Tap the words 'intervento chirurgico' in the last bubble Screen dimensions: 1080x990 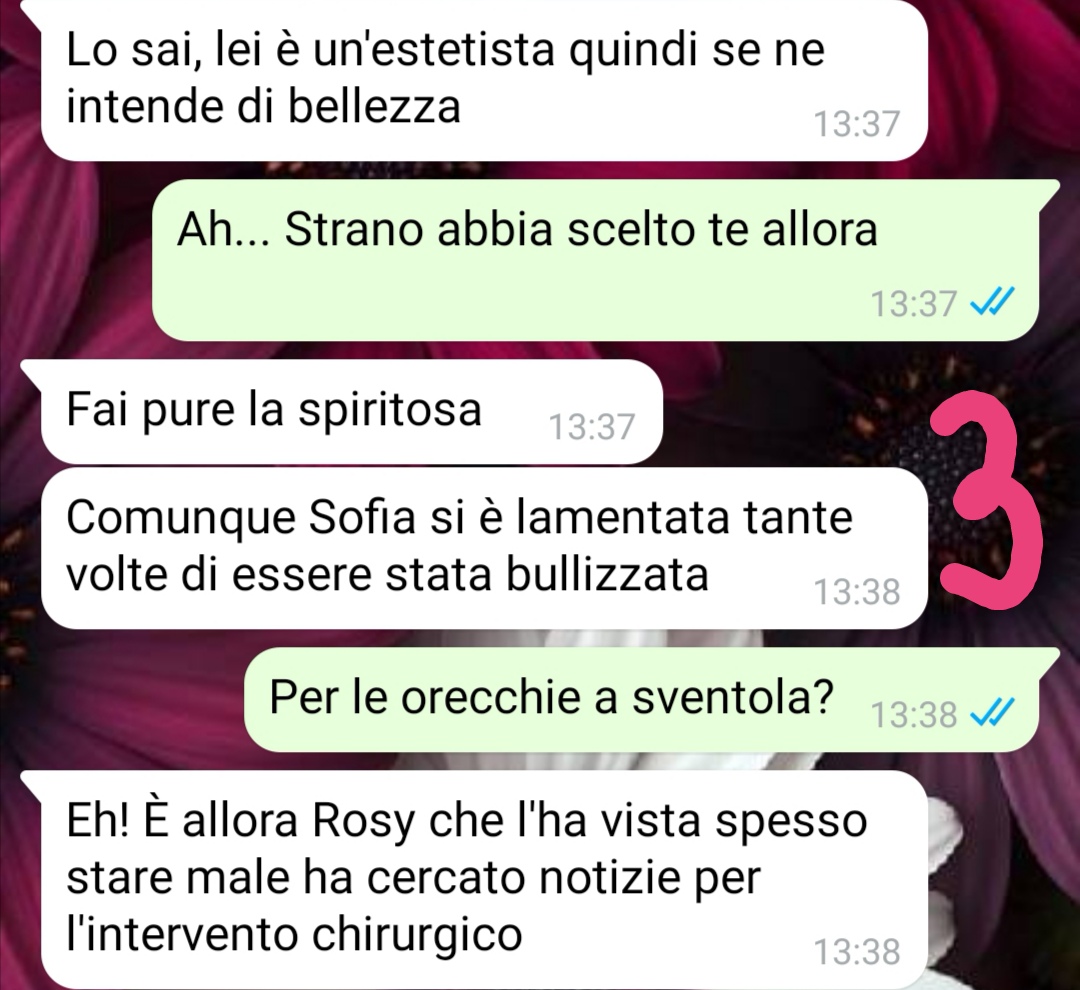click(x=294, y=935)
